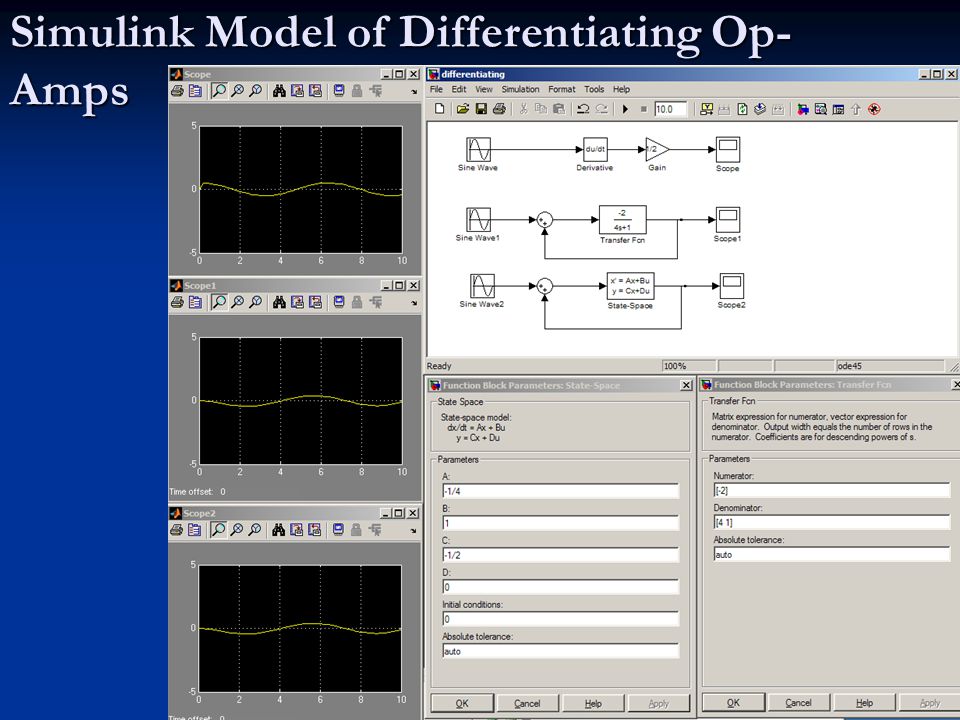Open a model file from the differentiating toolbar

(x=463, y=109)
